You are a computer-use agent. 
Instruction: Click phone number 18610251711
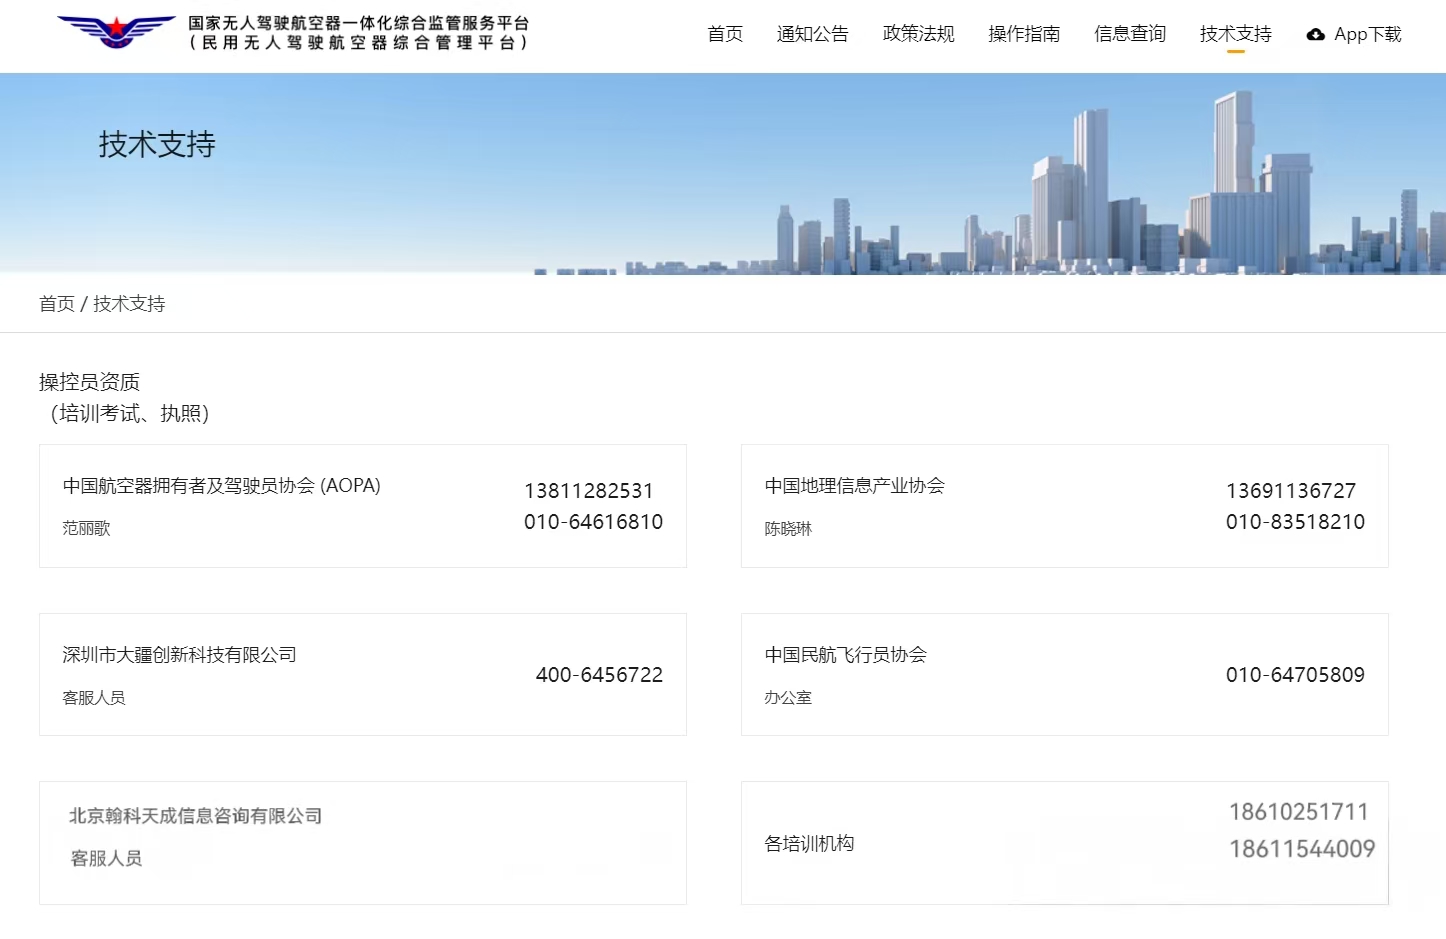coord(1299,812)
